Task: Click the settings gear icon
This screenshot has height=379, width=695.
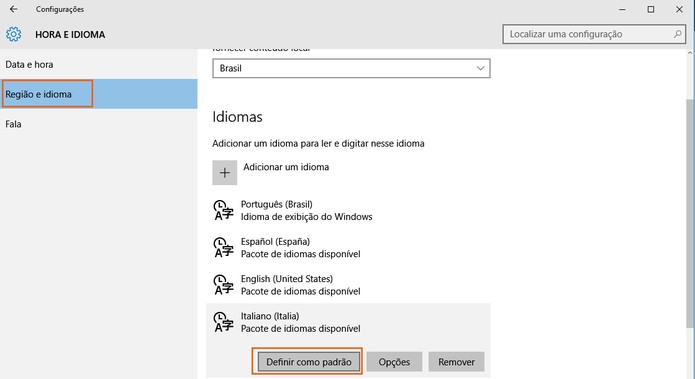Action: tap(14, 34)
